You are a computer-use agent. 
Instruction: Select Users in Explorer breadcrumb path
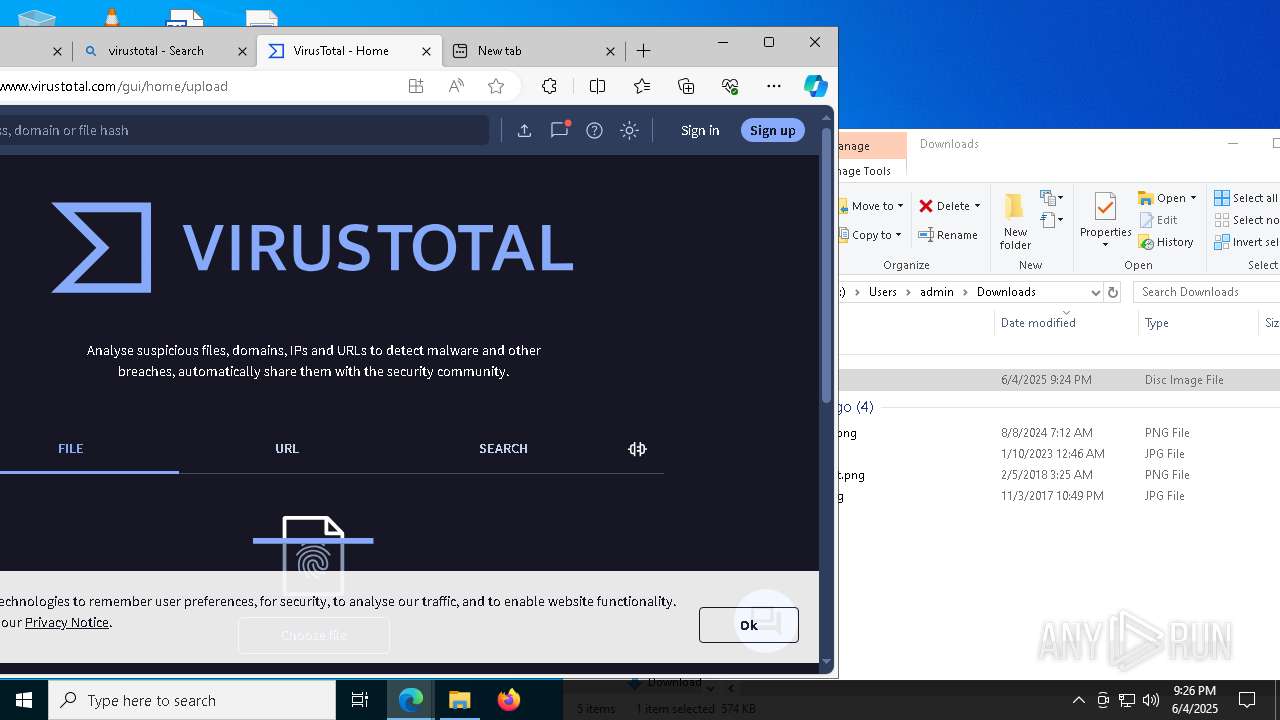click(x=882, y=292)
